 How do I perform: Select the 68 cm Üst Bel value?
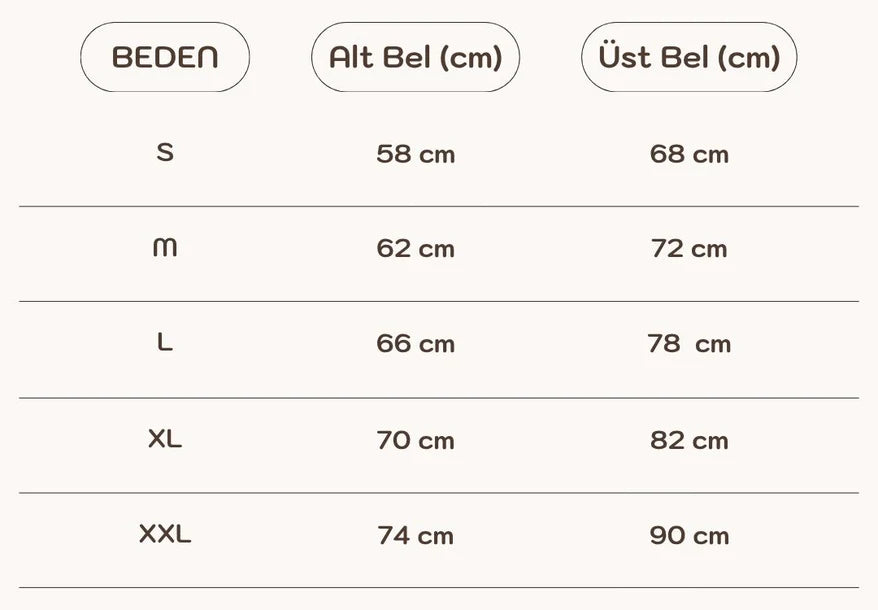(x=689, y=154)
